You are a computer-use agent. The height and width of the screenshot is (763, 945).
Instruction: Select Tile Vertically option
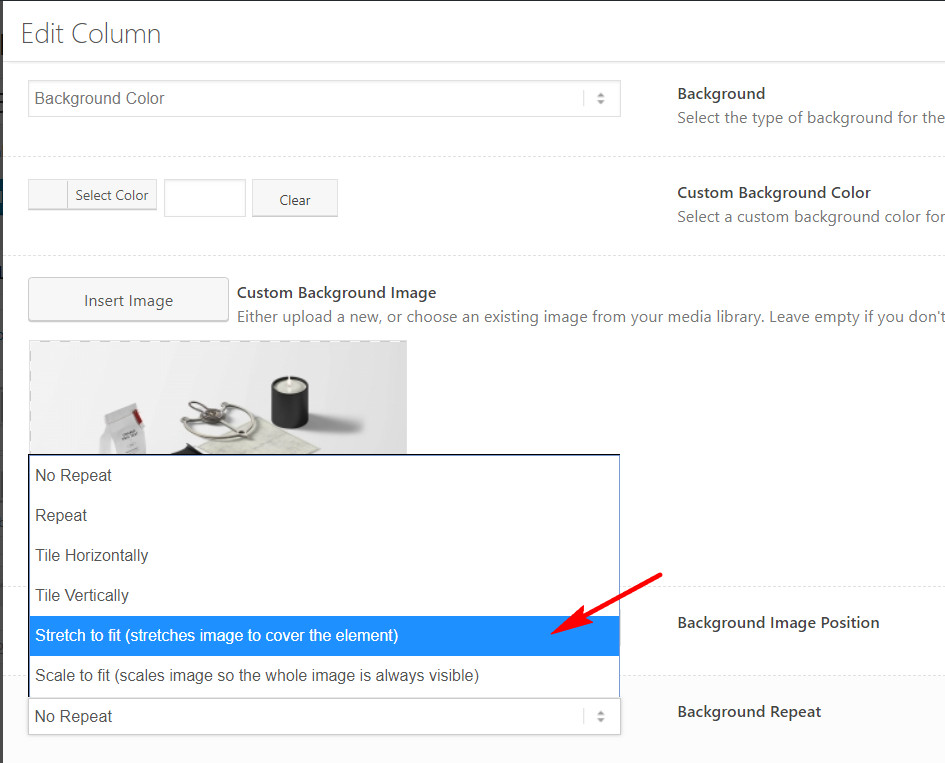point(324,595)
